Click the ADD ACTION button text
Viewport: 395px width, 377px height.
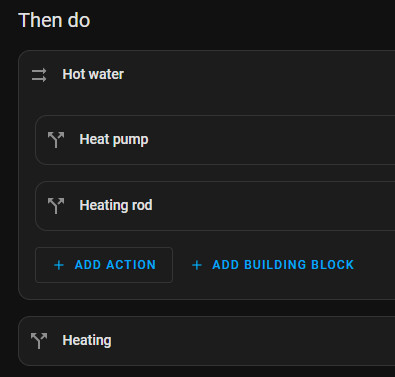point(115,265)
